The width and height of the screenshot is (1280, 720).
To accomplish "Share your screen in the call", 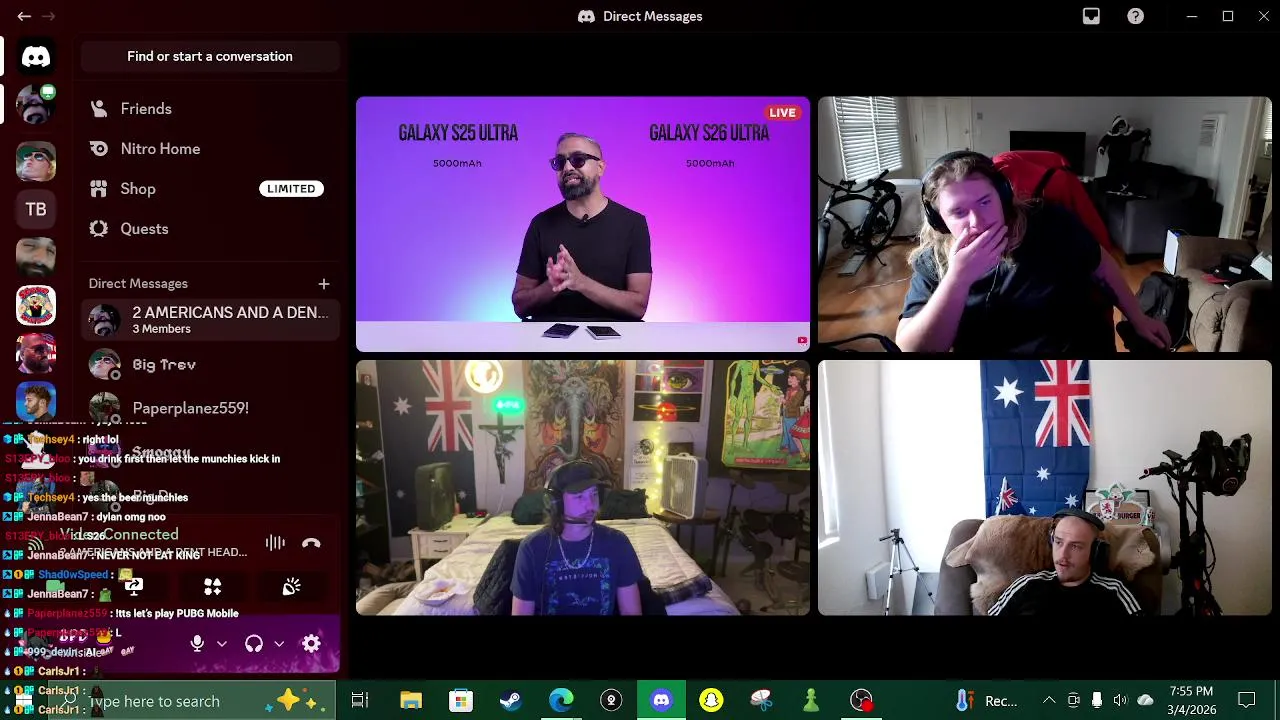I will (x=133, y=587).
